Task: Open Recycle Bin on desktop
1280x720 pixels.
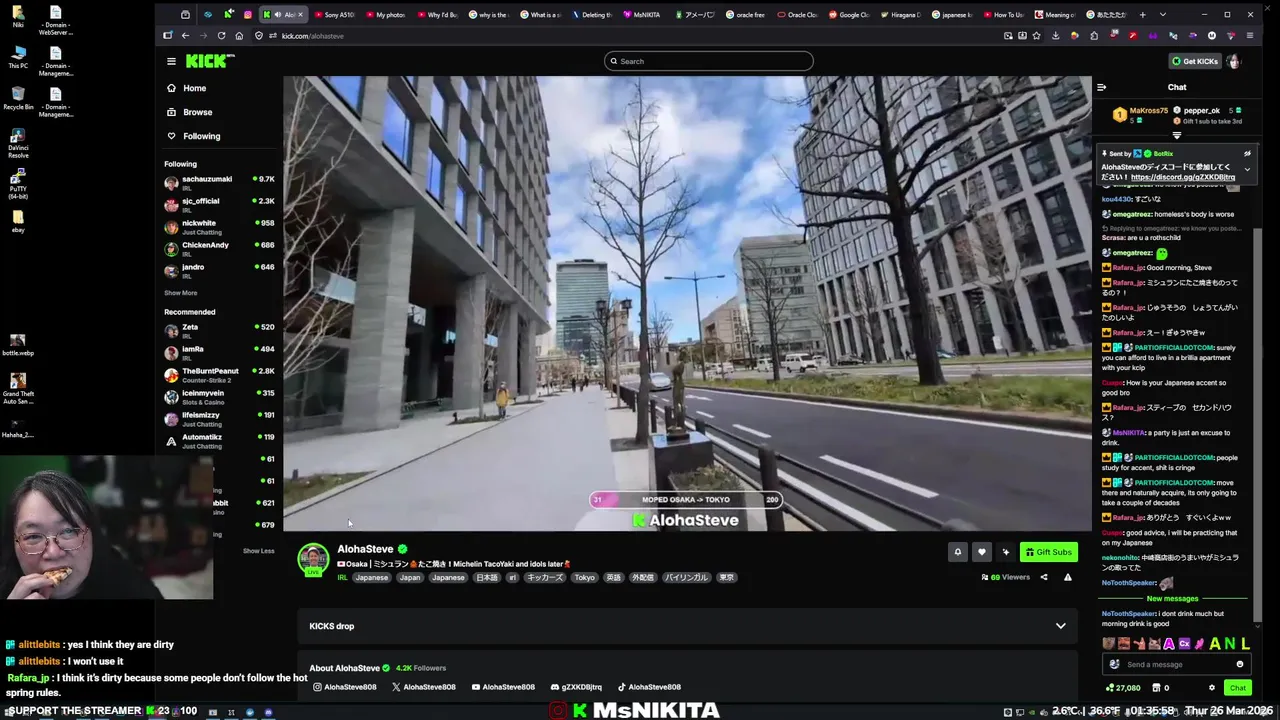Action: point(18,97)
